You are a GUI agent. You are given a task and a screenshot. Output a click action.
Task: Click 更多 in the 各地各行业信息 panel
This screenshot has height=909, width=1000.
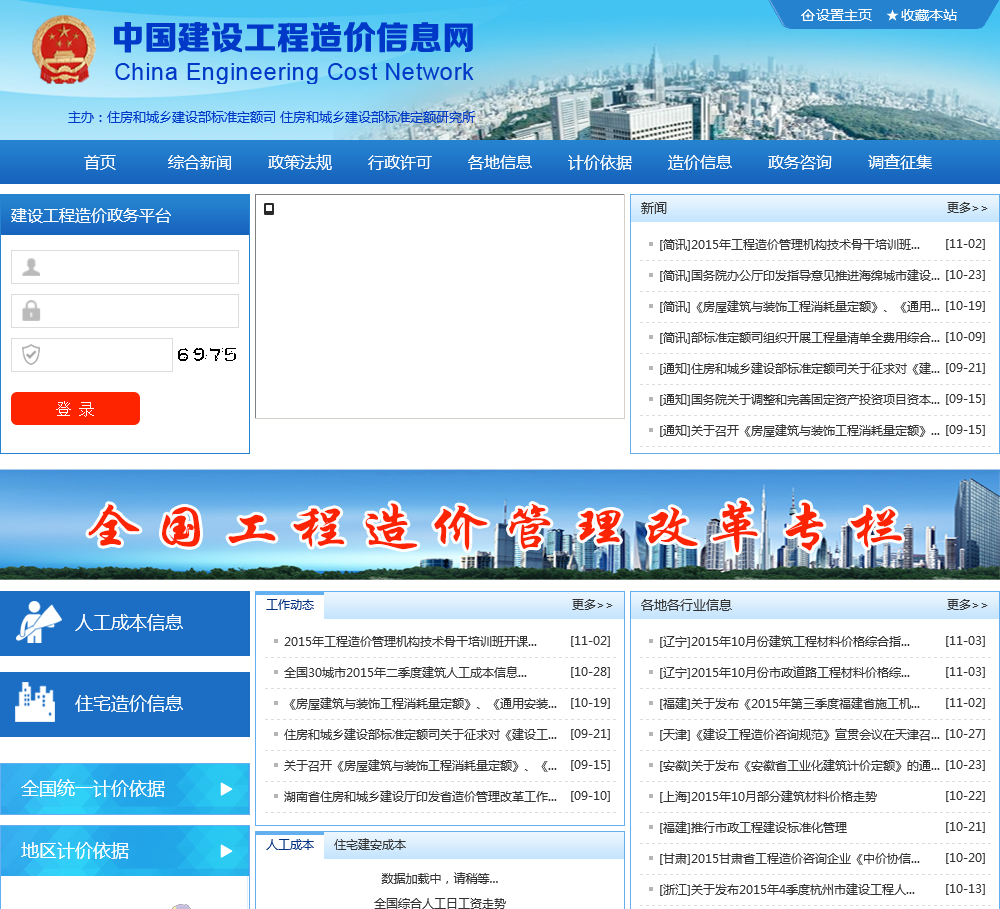[967, 605]
